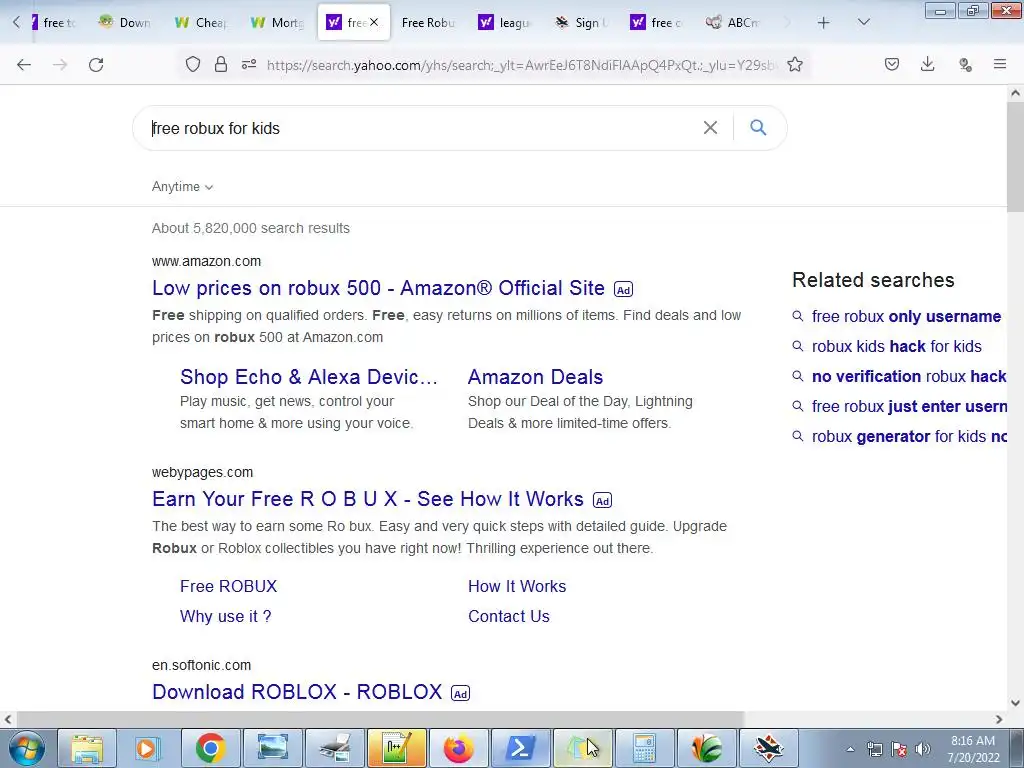Image resolution: width=1024 pixels, height=768 pixels.
Task: Open PowerShell from taskbar
Action: (520, 748)
